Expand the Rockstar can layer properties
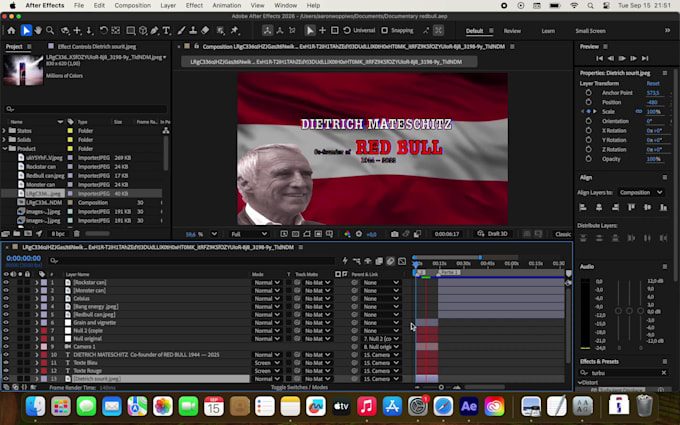The image size is (680, 425). (x=37, y=282)
